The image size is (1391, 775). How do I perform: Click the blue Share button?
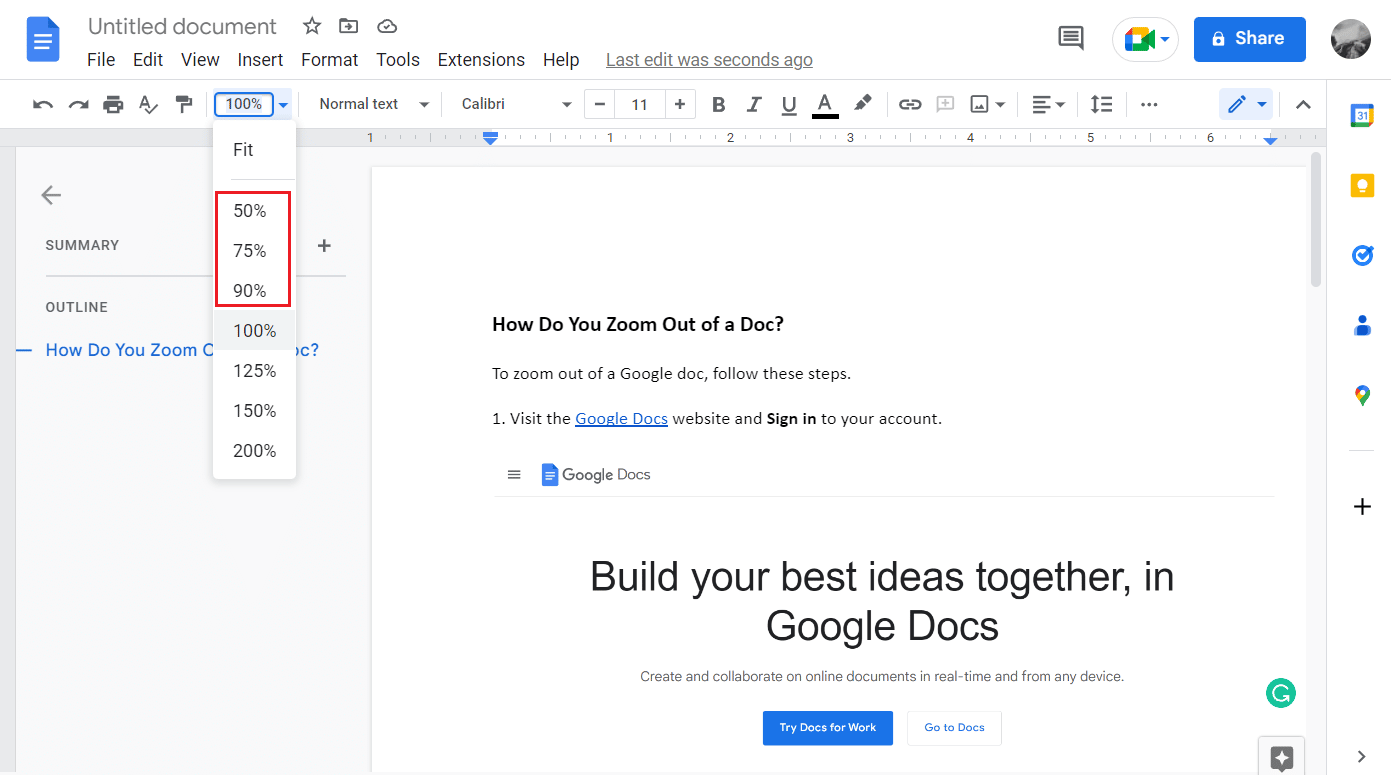pyautogui.click(x=1249, y=39)
